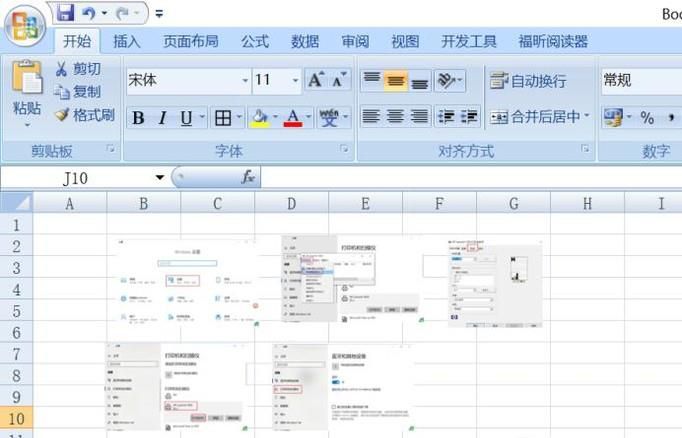Open the 页面布局 tab
This screenshot has height=438, width=682.
tap(191, 41)
